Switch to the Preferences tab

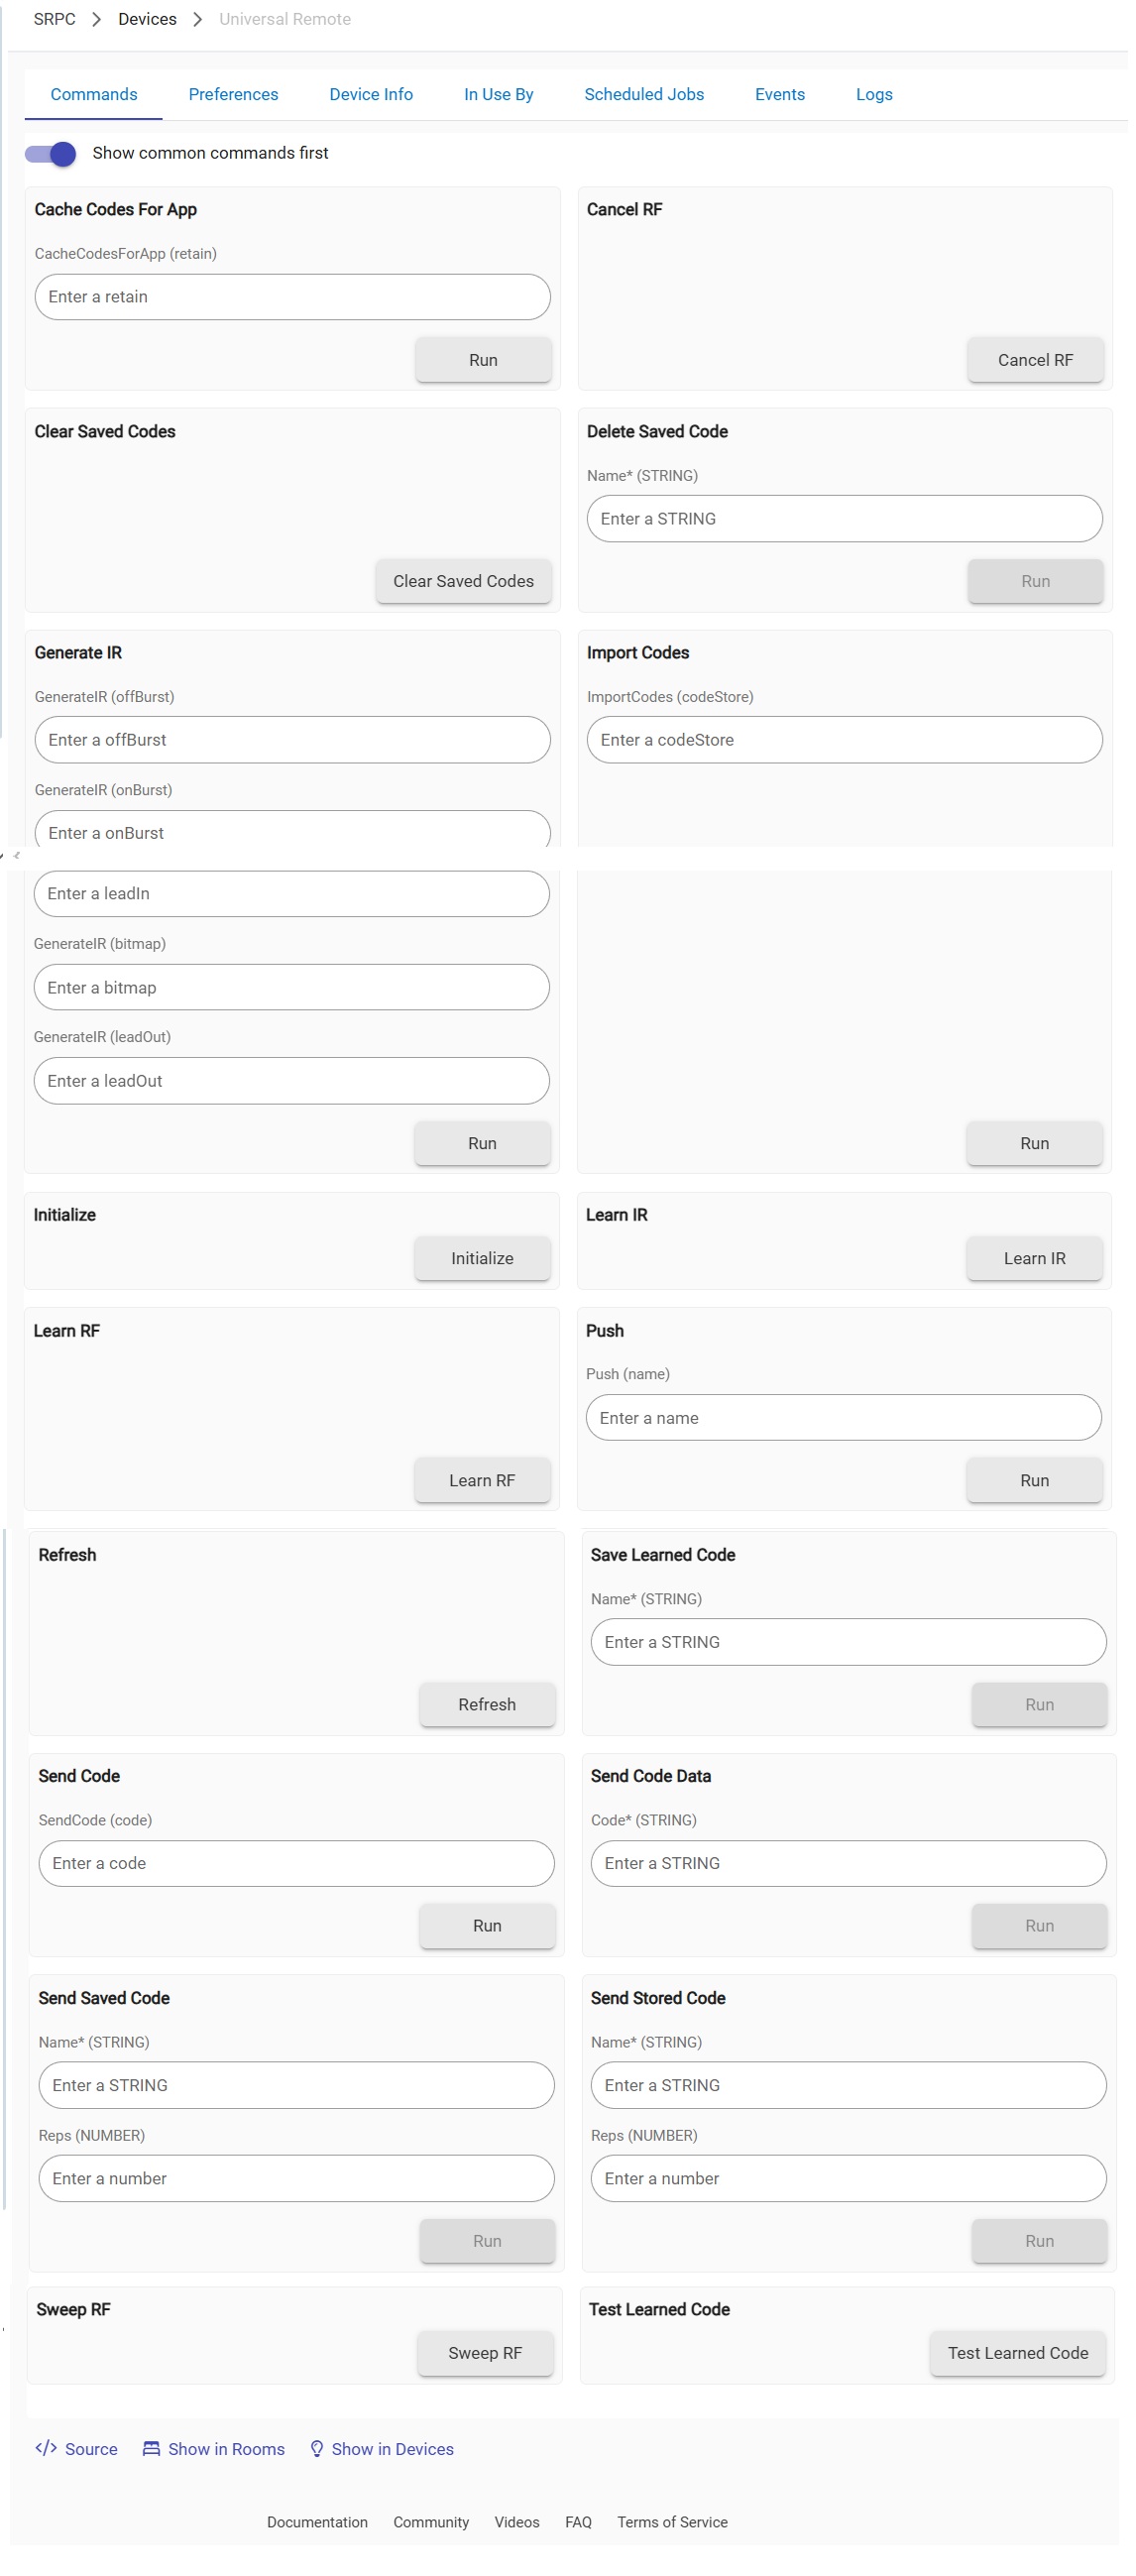(233, 94)
